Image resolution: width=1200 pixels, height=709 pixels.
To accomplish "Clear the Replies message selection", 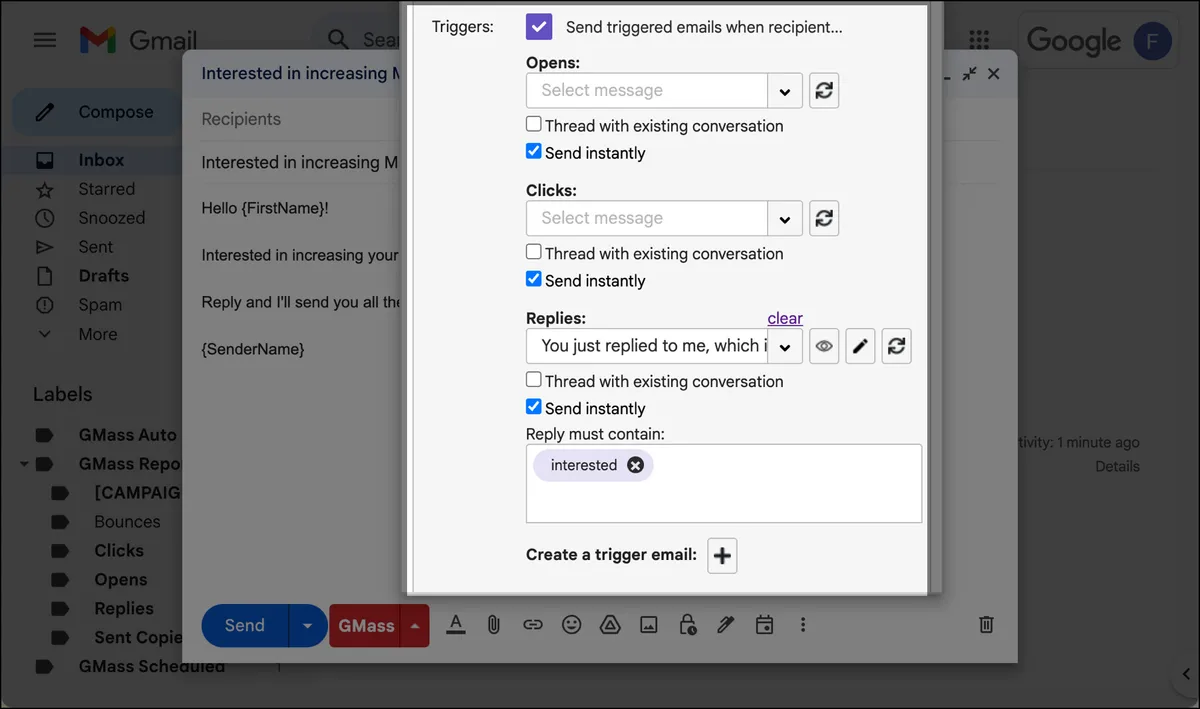I will click(x=785, y=318).
